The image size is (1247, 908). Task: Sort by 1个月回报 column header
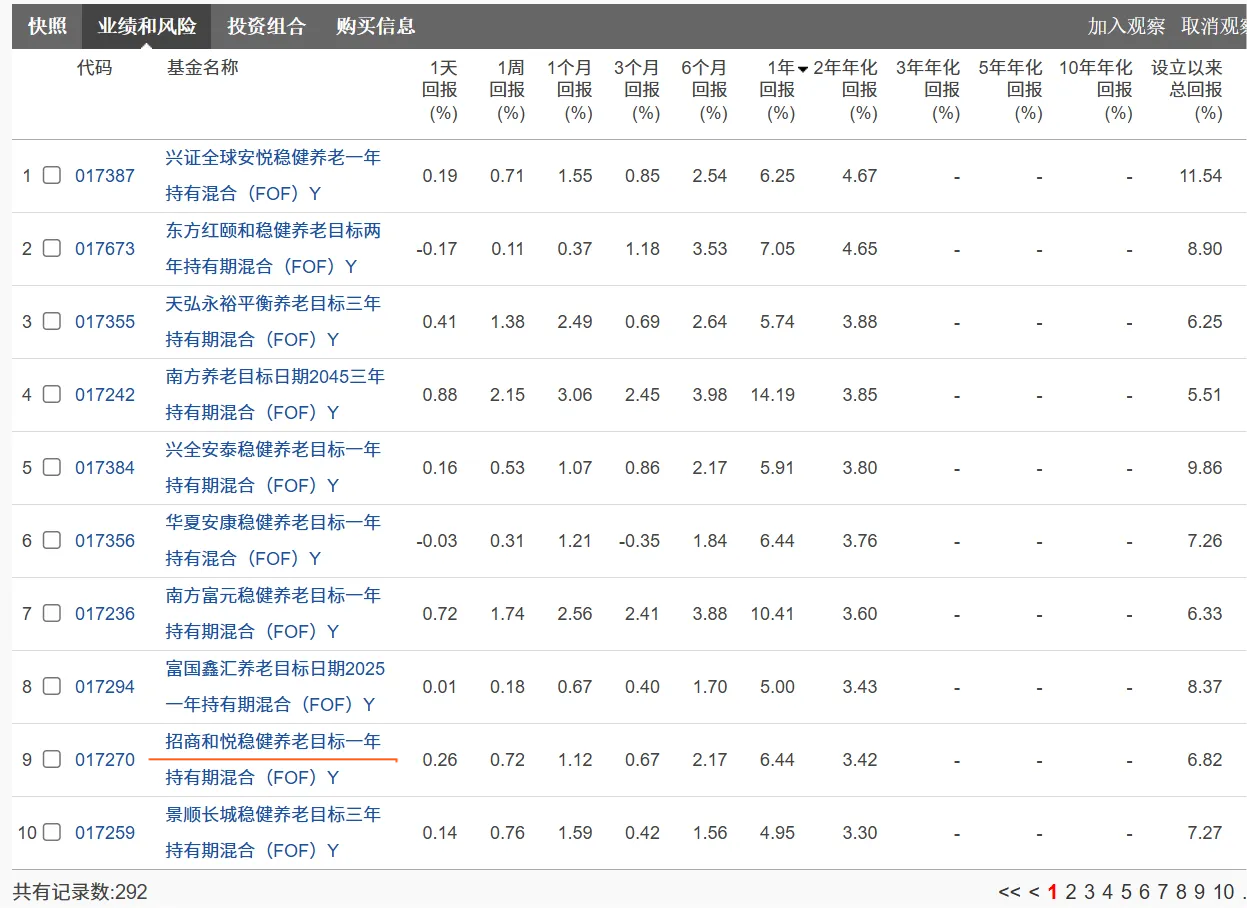[570, 90]
